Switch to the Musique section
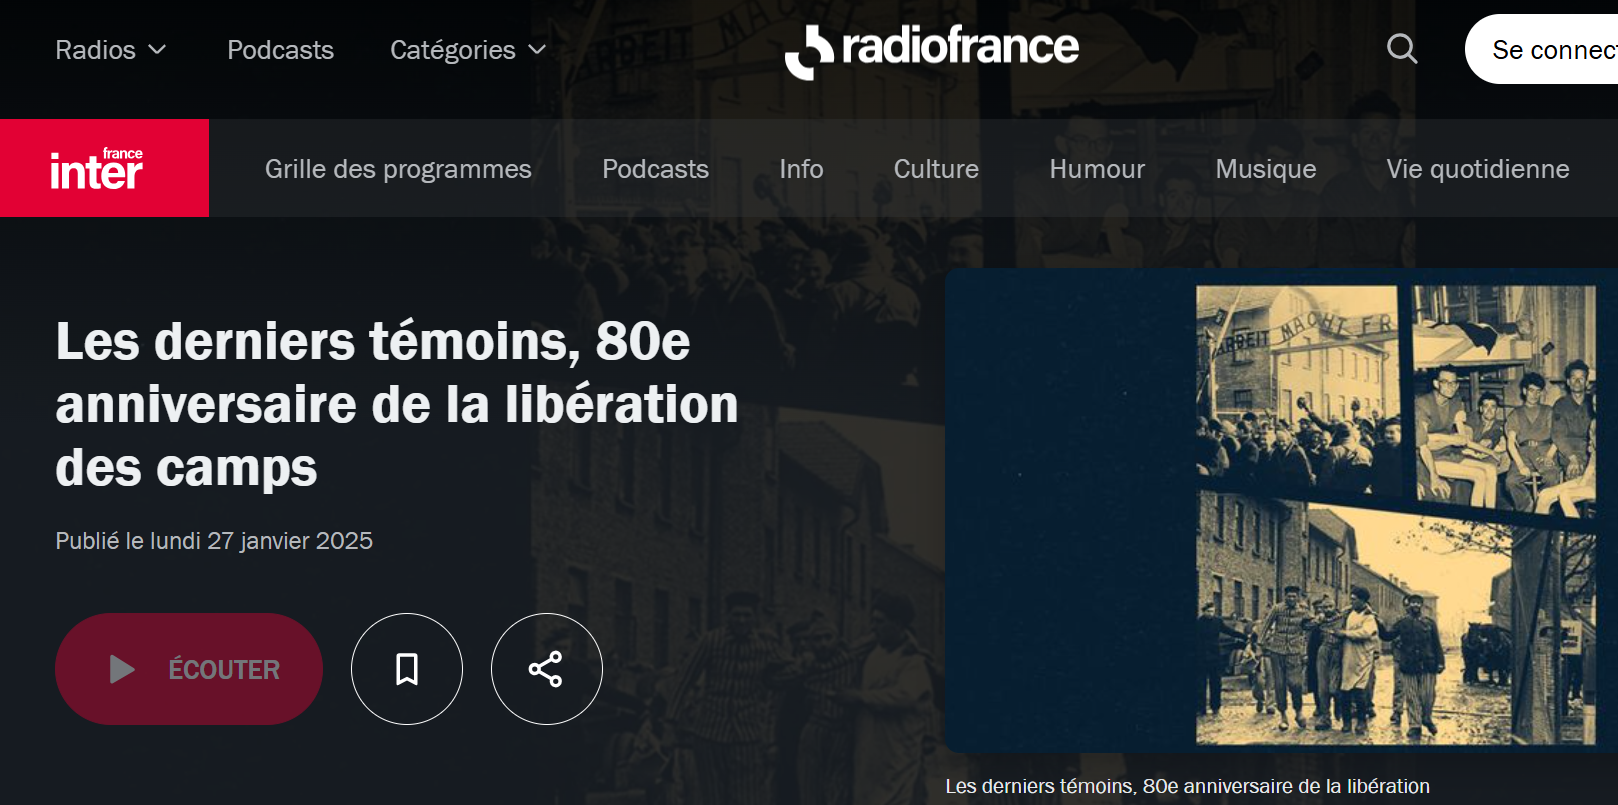Image resolution: width=1618 pixels, height=805 pixels. pos(1266,169)
